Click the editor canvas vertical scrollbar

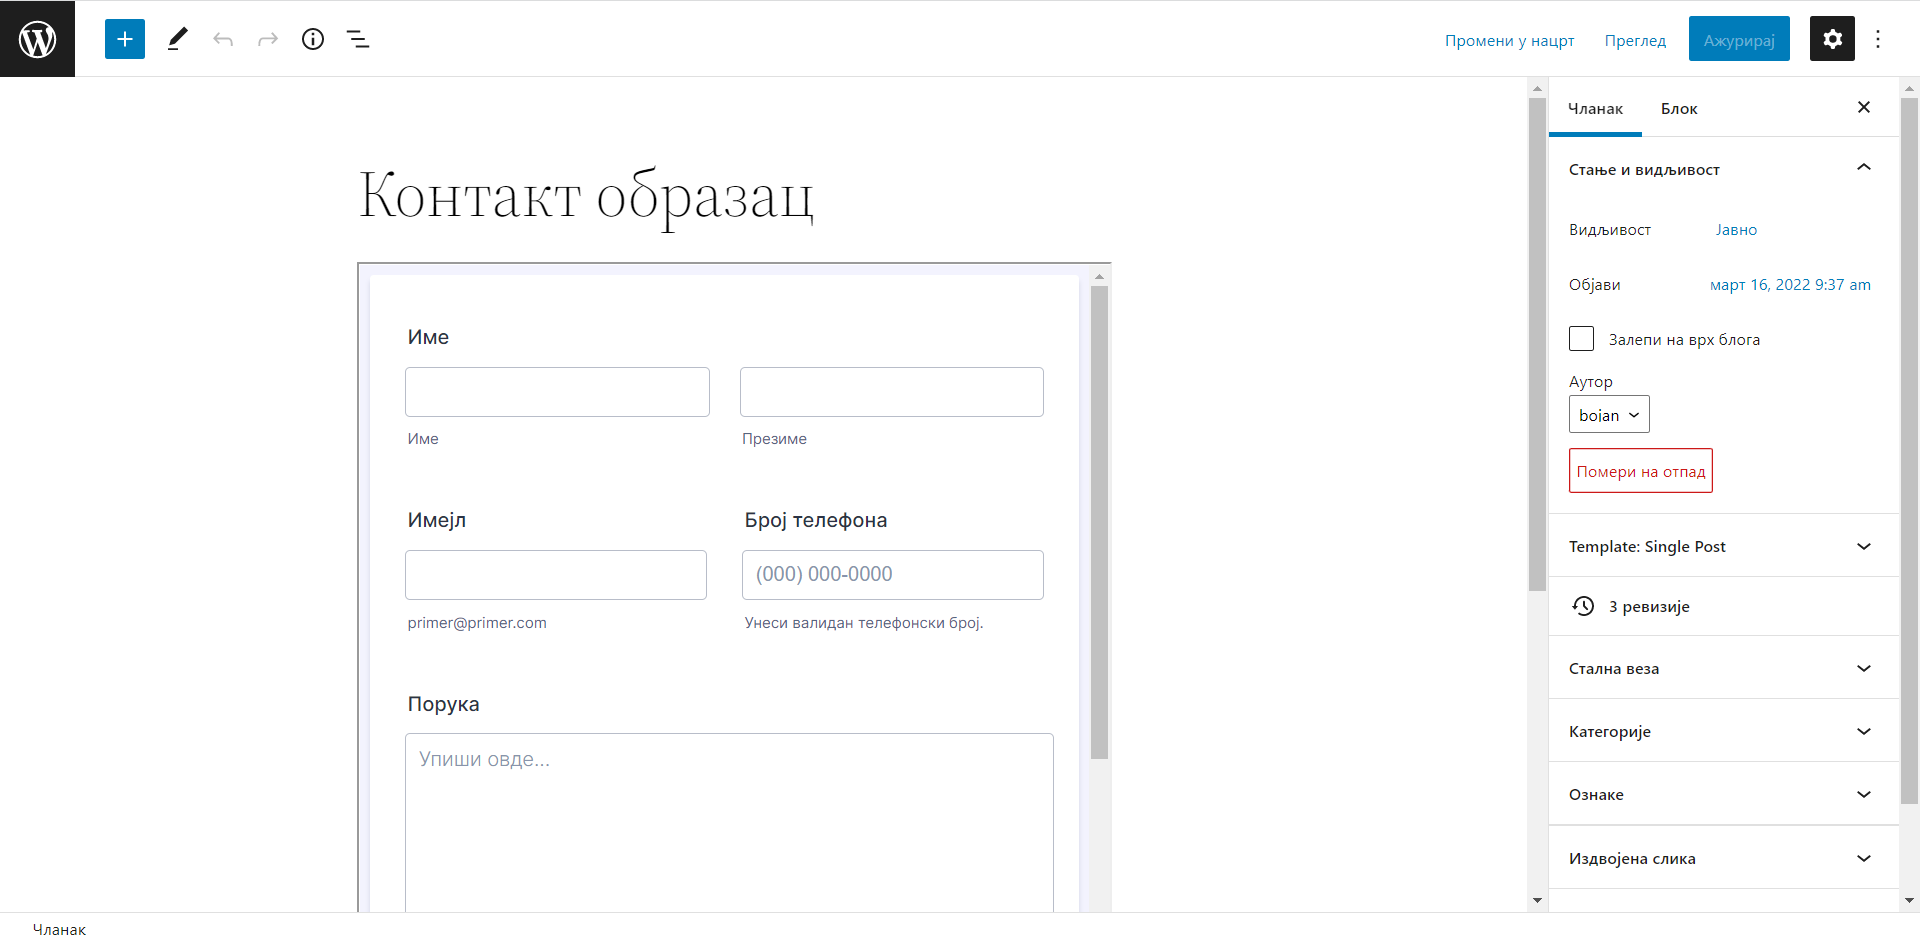[1537, 345]
